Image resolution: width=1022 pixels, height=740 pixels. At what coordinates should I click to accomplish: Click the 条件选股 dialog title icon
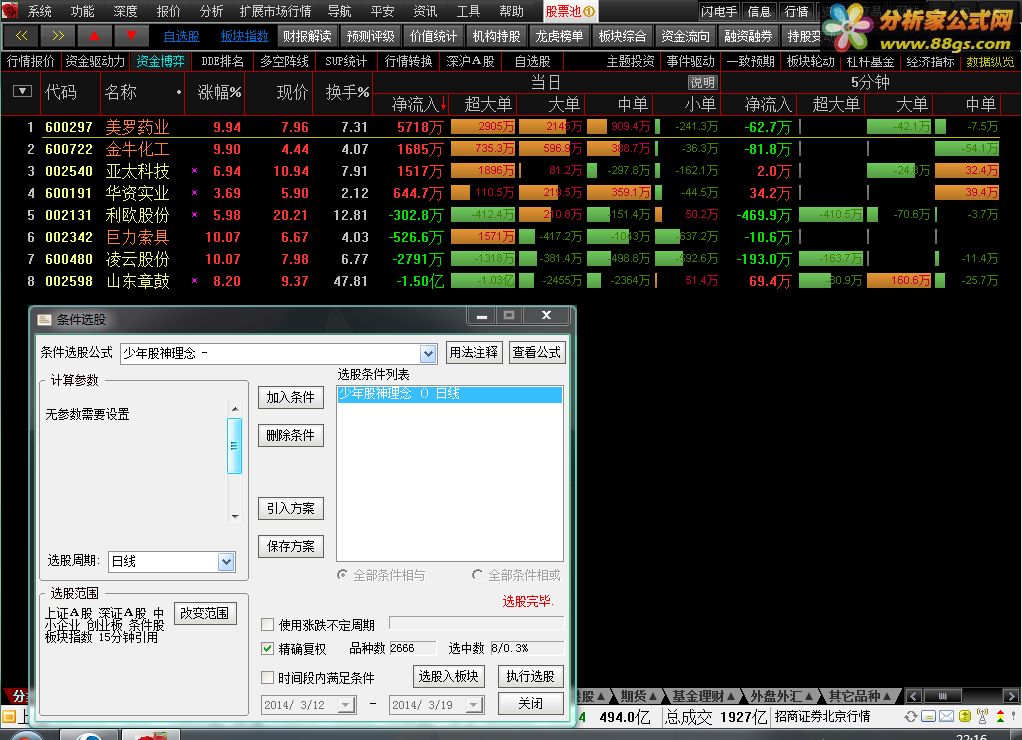pyautogui.click(x=44, y=319)
